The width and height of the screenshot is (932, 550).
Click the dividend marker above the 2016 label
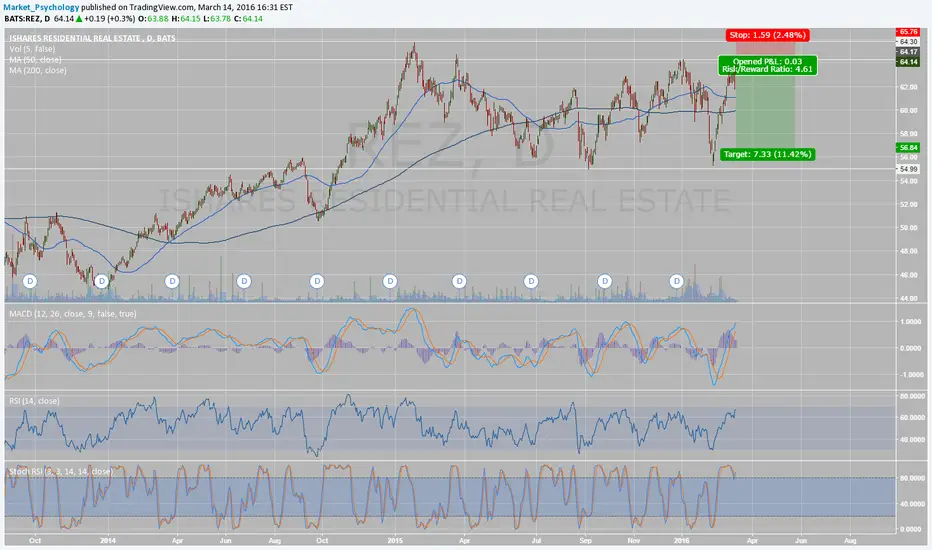tap(676, 281)
